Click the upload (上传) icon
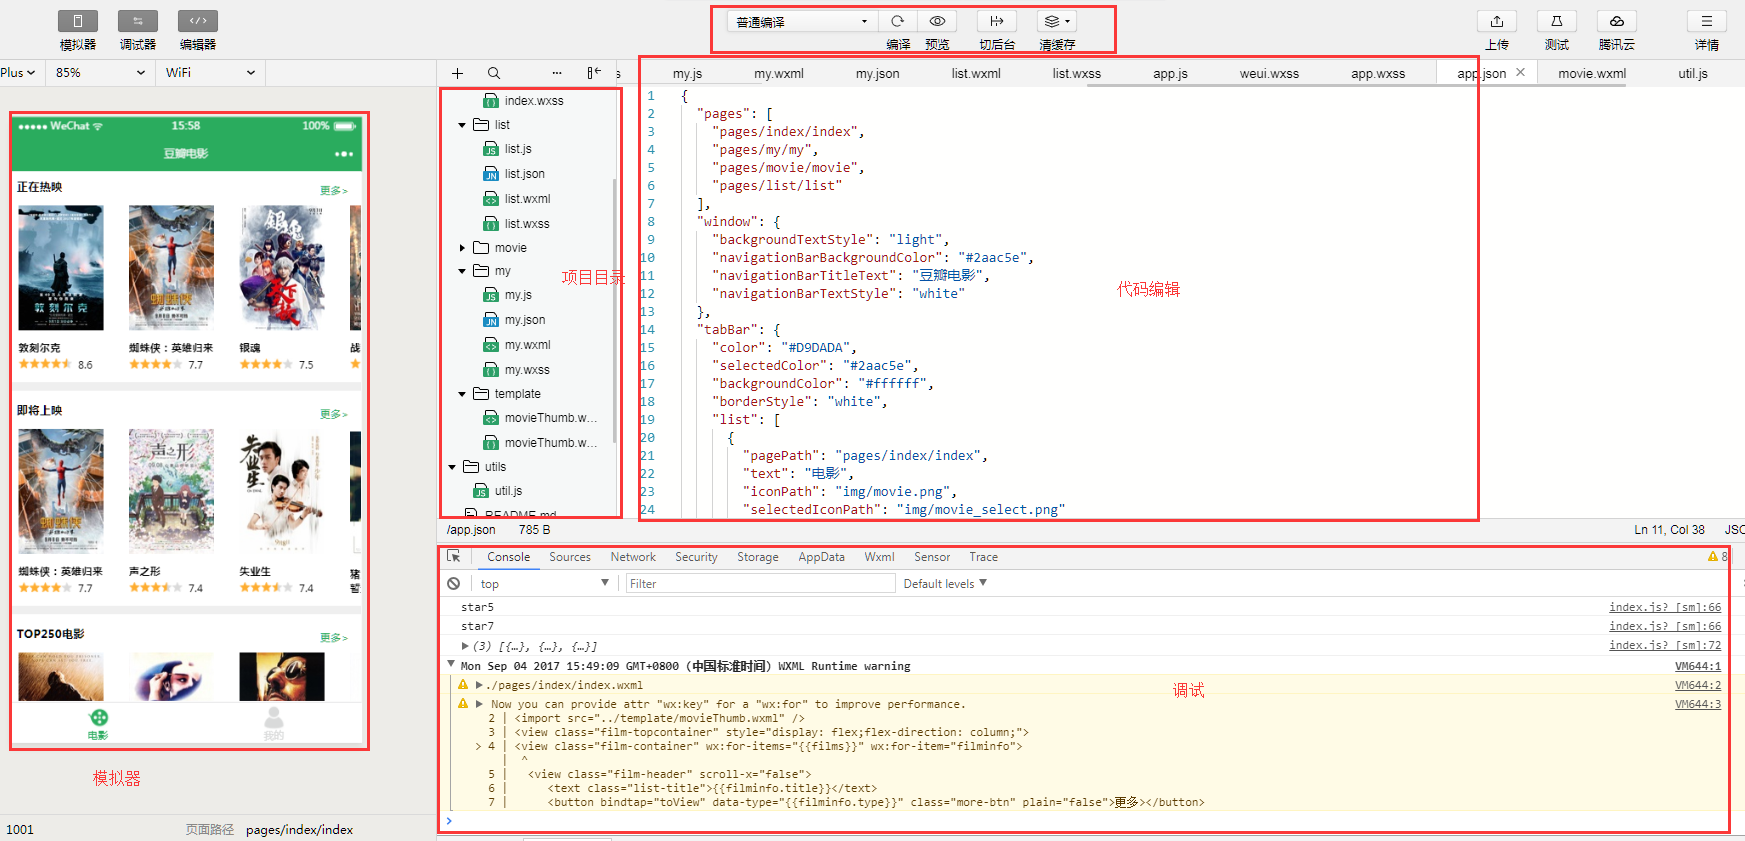1745x841 pixels. [1497, 21]
